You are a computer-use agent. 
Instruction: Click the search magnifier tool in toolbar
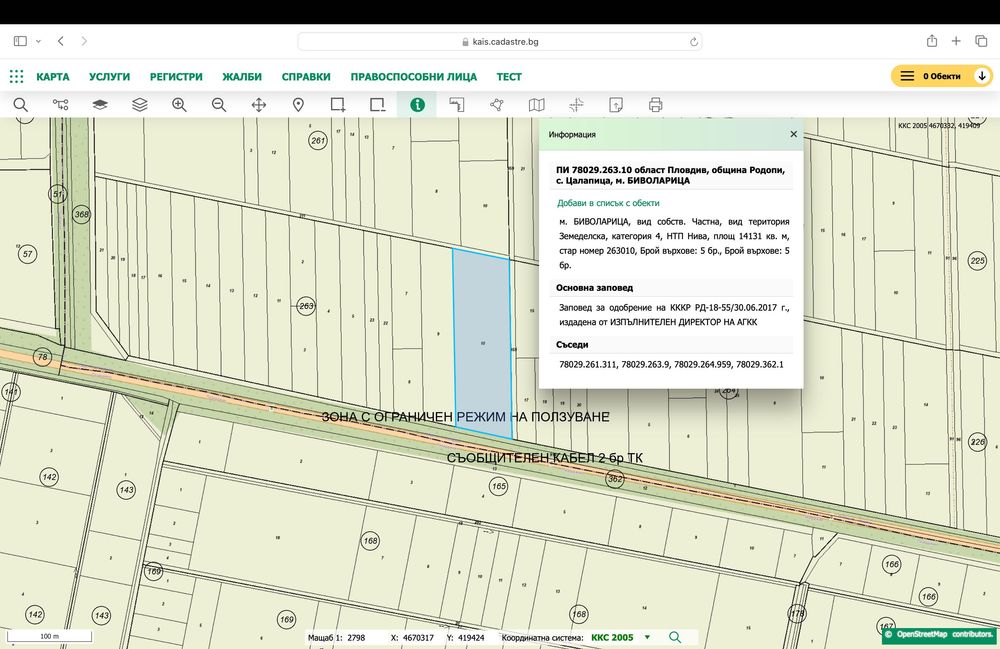click(20, 104)
